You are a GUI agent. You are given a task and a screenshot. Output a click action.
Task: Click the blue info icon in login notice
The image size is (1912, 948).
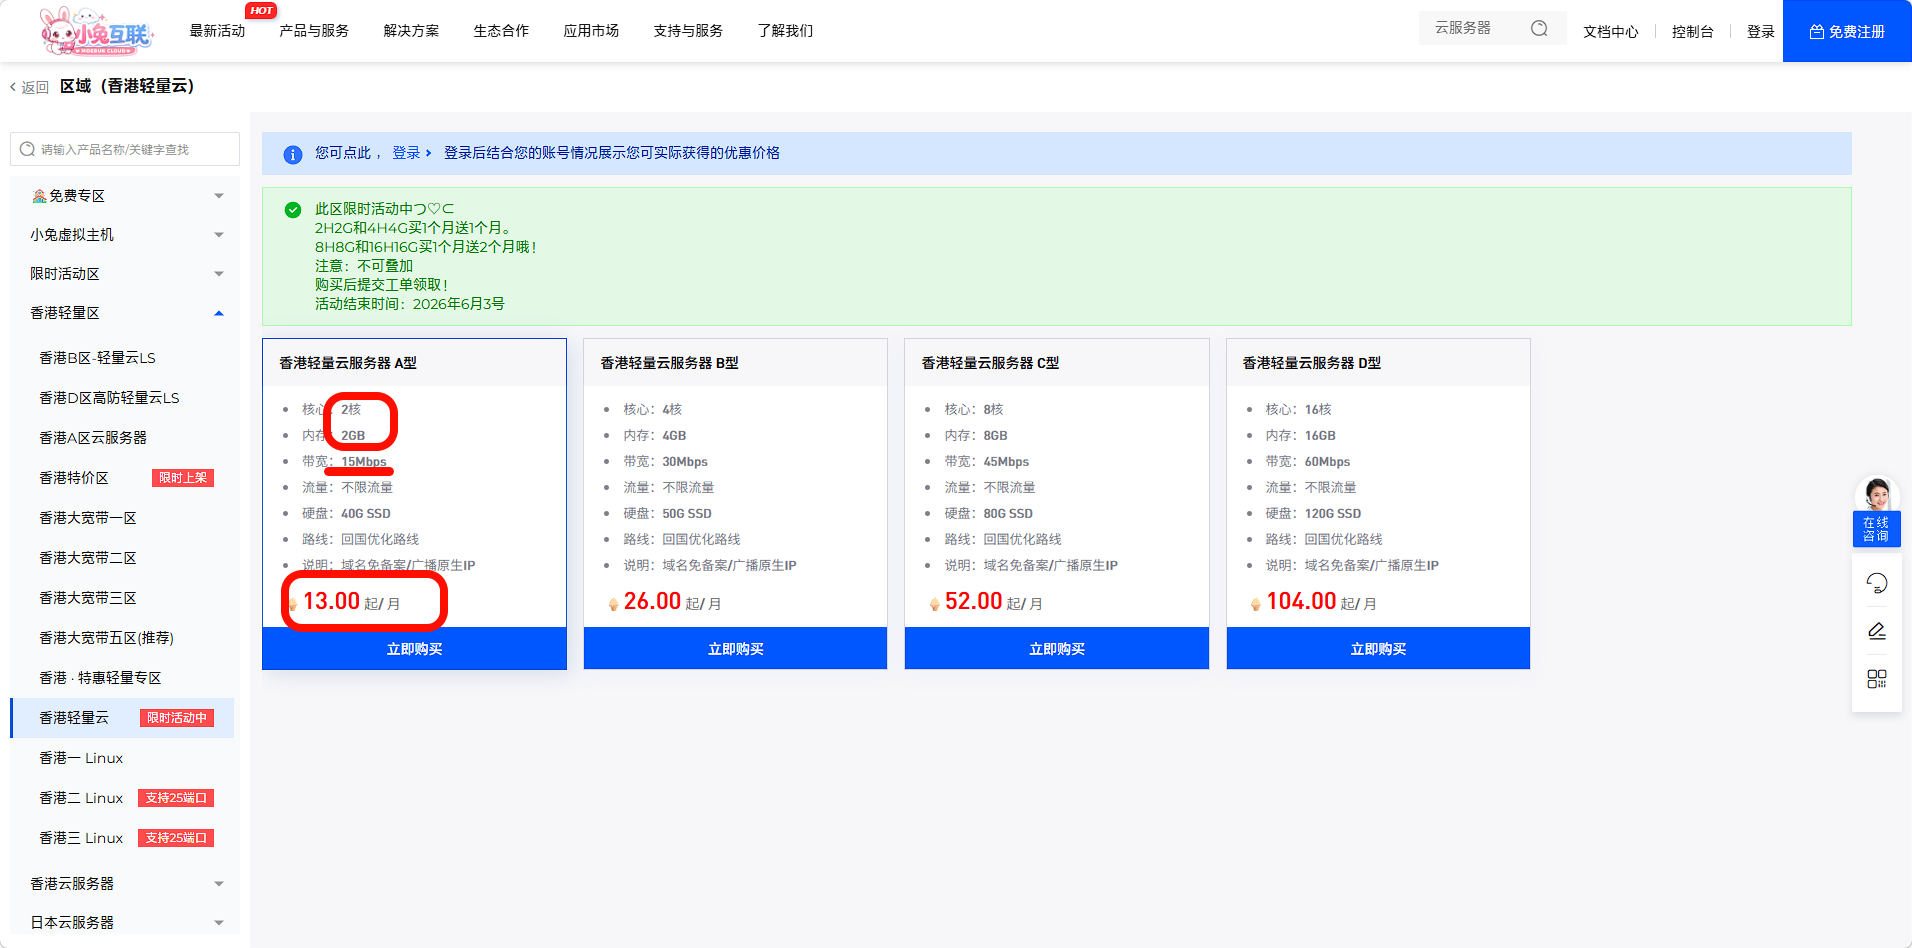pyautogui.click(x=292, y=154)
